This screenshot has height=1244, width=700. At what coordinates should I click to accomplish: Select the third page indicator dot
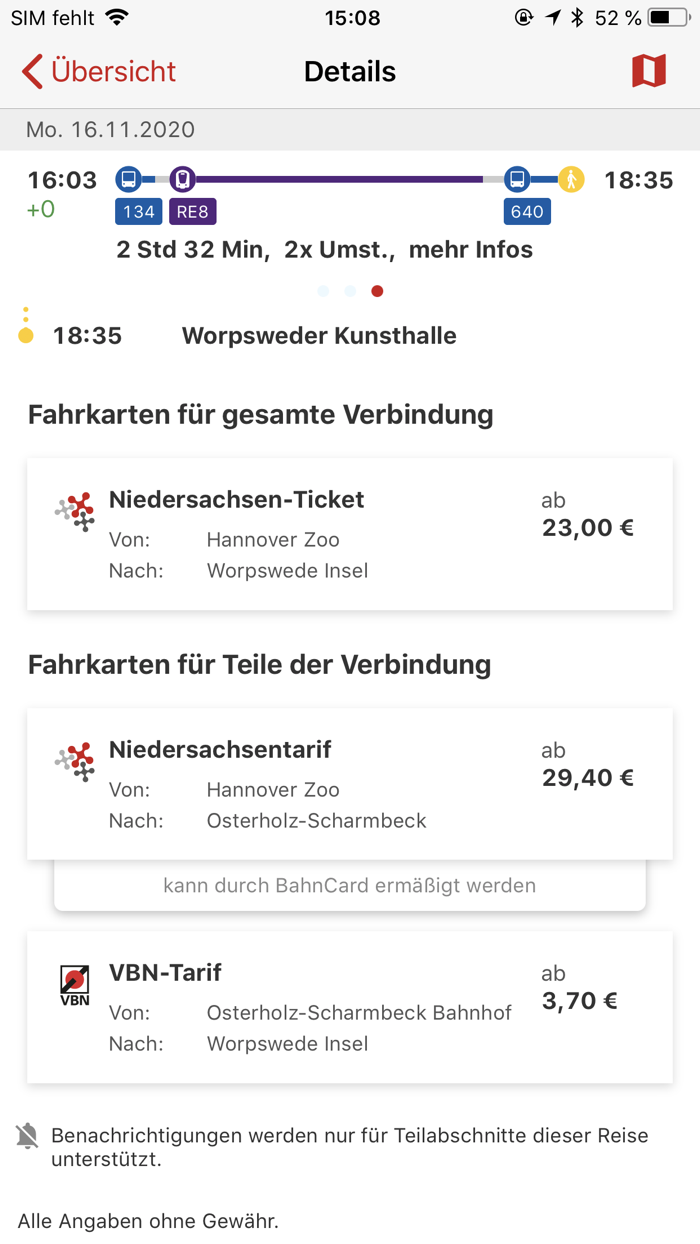pos(378,291)
